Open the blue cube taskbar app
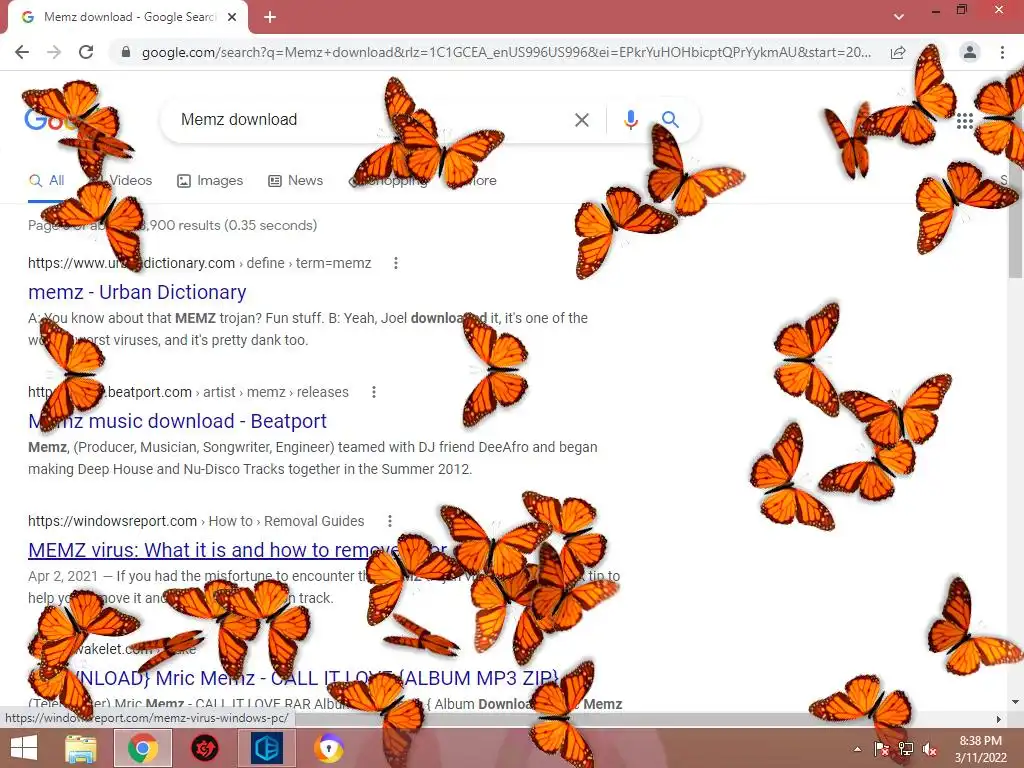1024x768 pixels. (x=267, y=748)
